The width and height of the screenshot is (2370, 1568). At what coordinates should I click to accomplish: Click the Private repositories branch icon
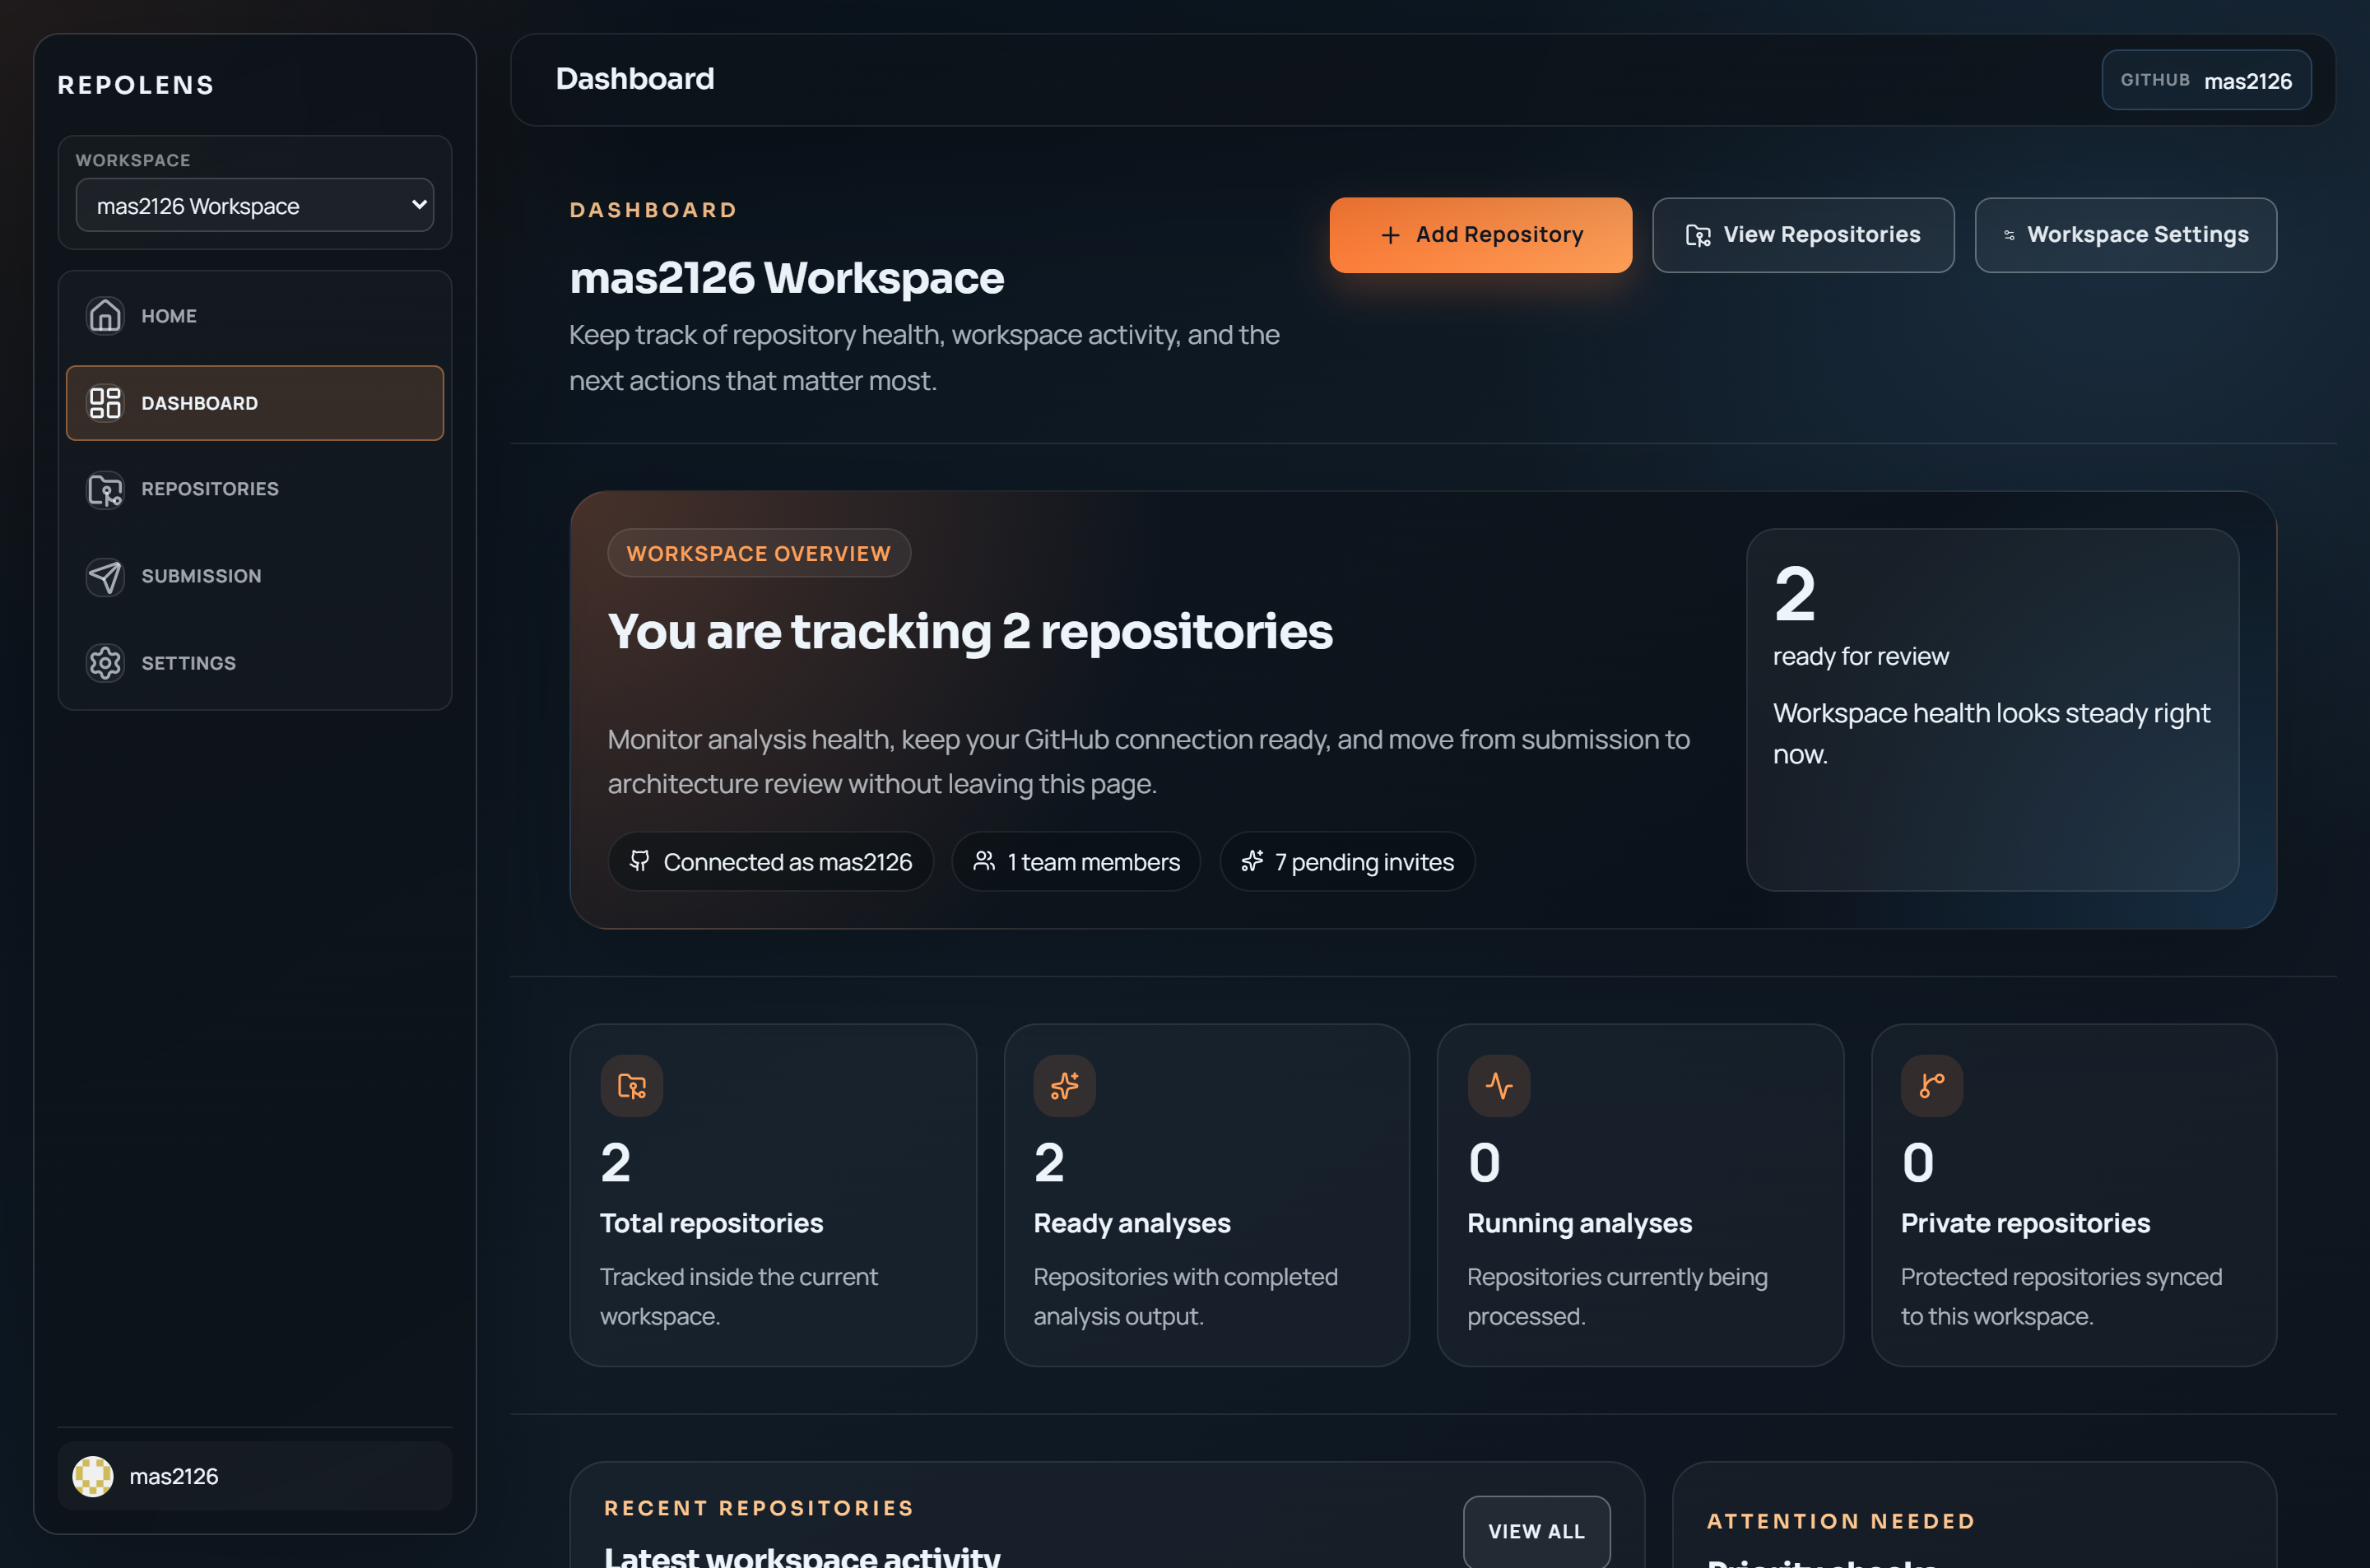pyautogui.click(x=1931, y=1086)
